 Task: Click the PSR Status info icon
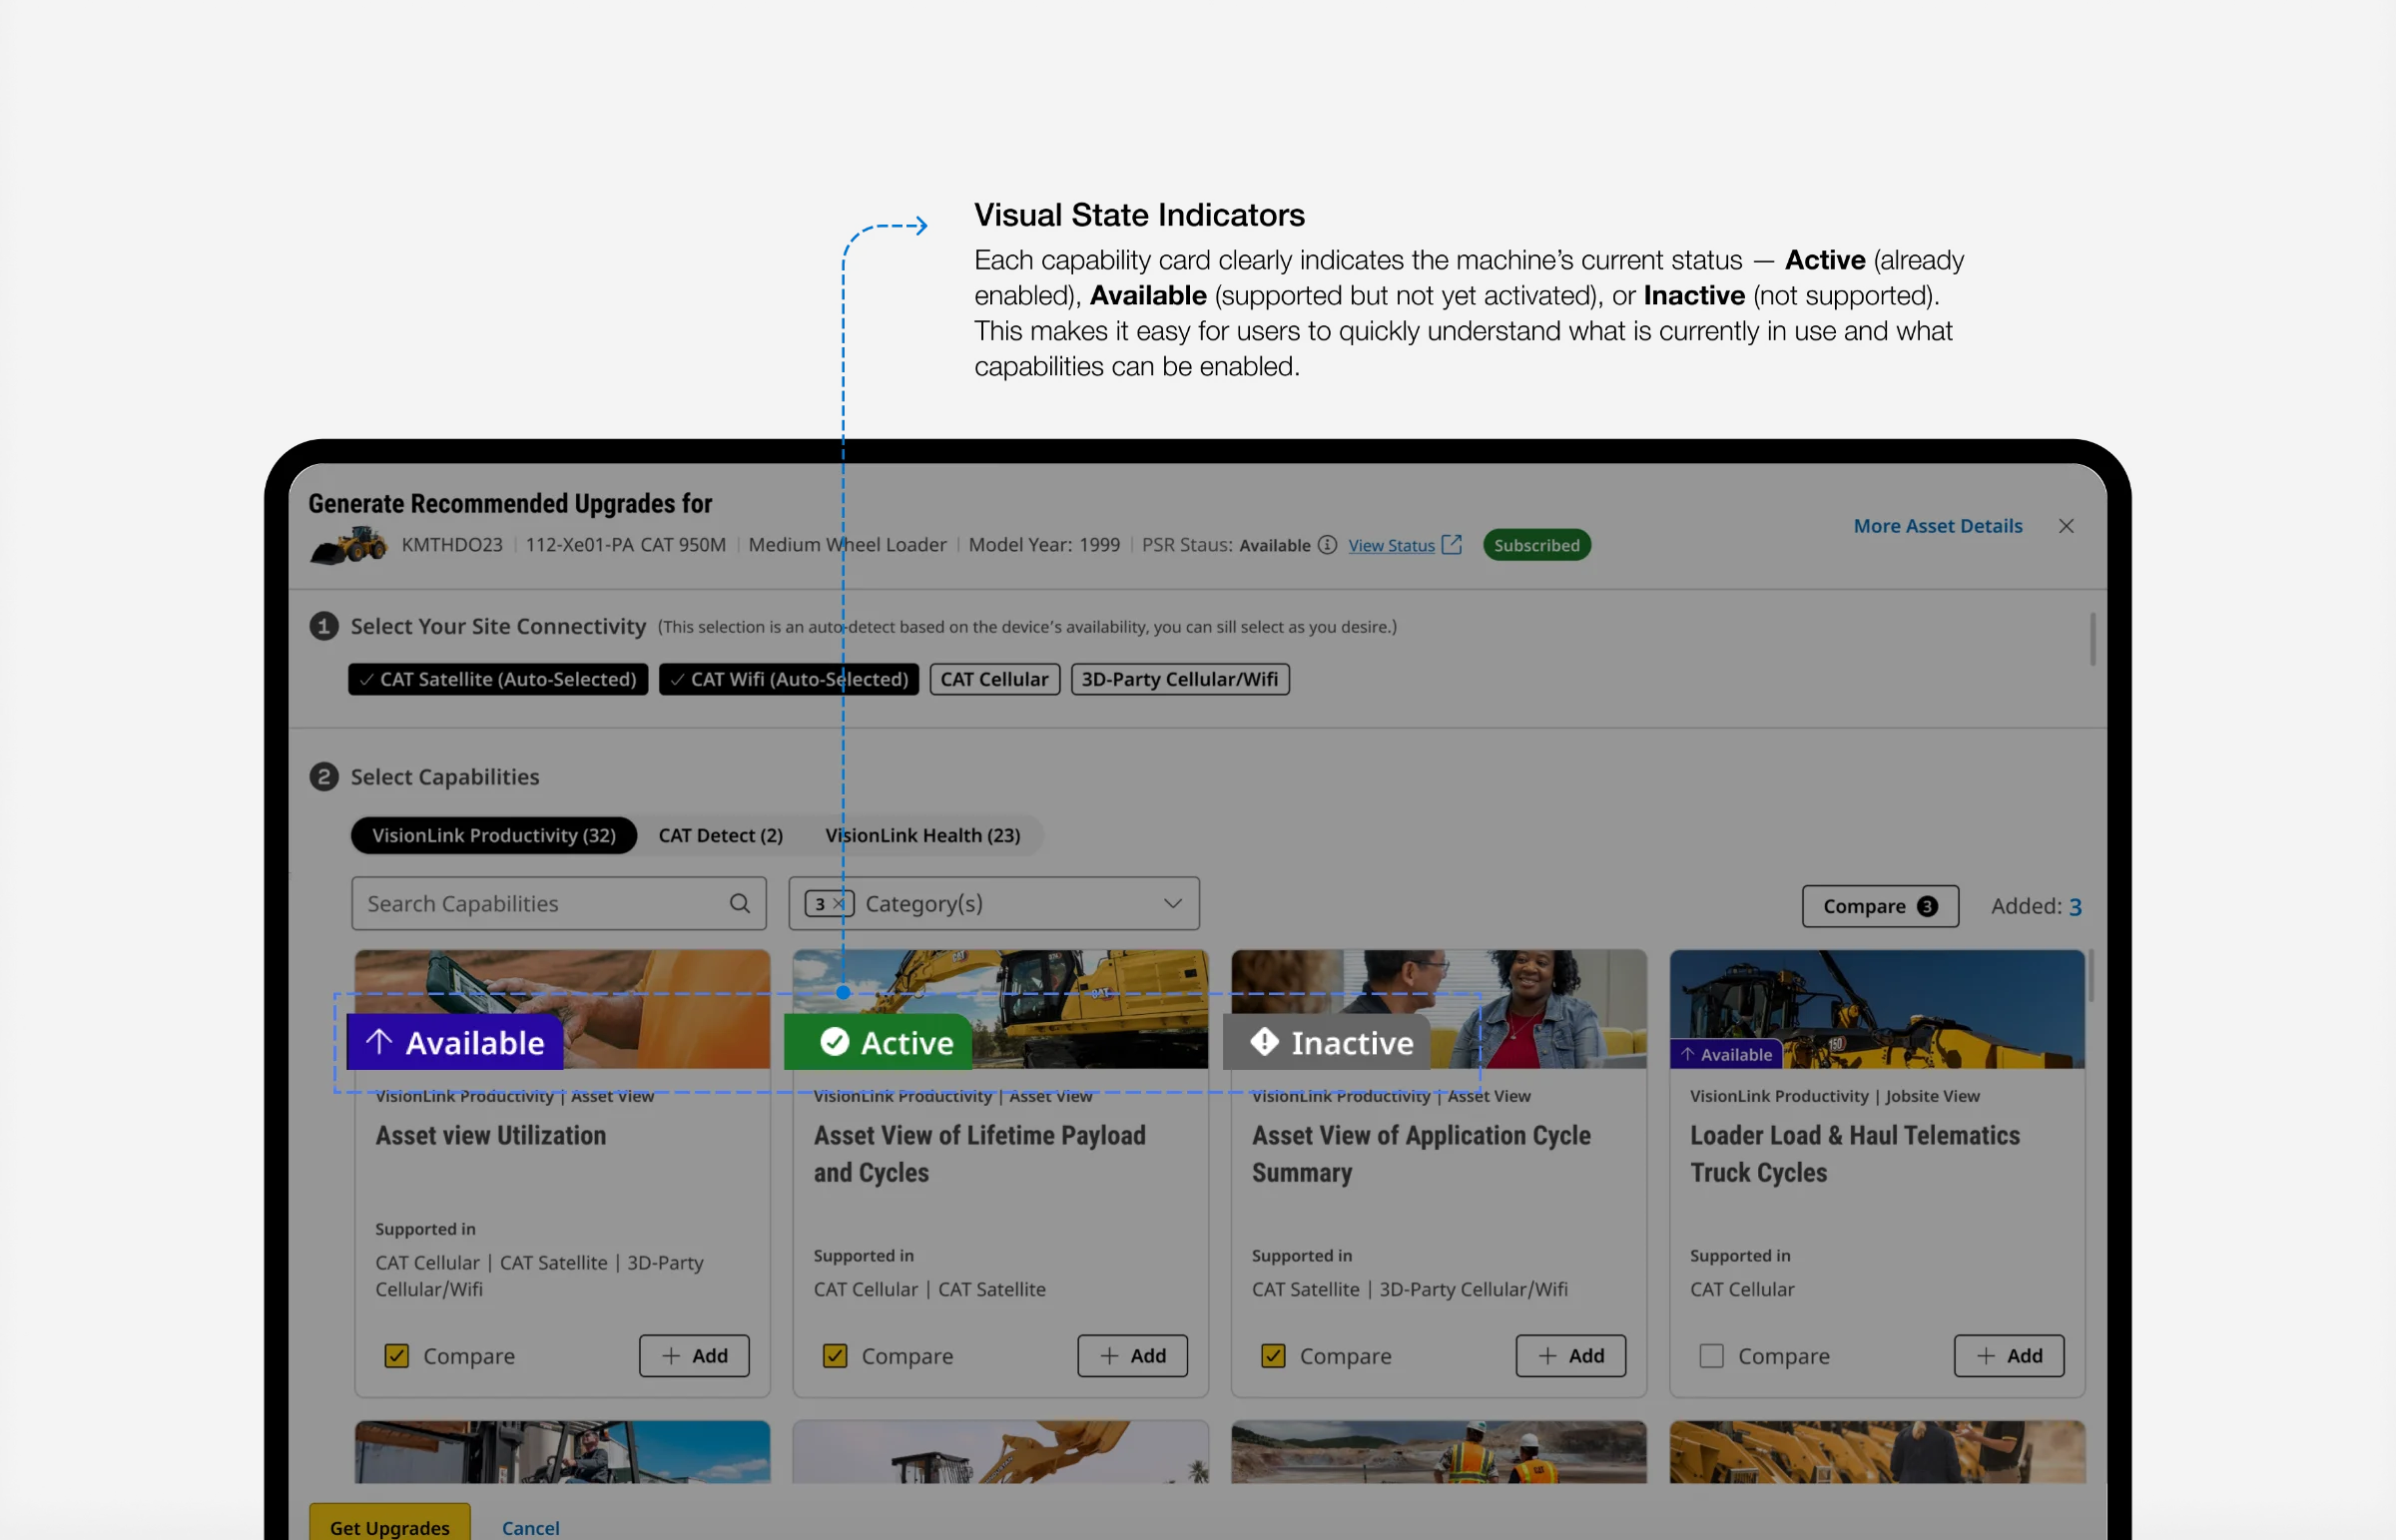(1327, 545)
